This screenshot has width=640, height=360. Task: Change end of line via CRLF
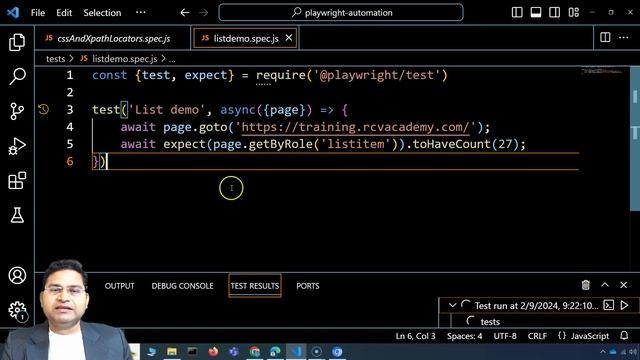[x=537, y=336]
